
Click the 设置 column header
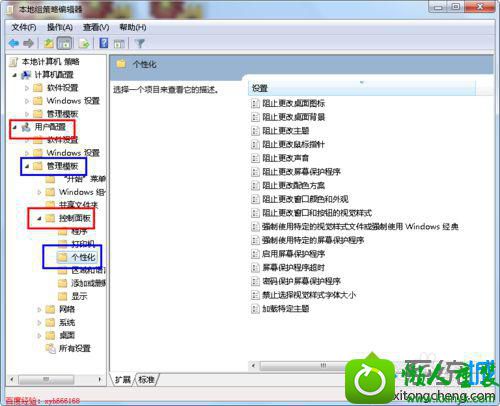[362, 88]
